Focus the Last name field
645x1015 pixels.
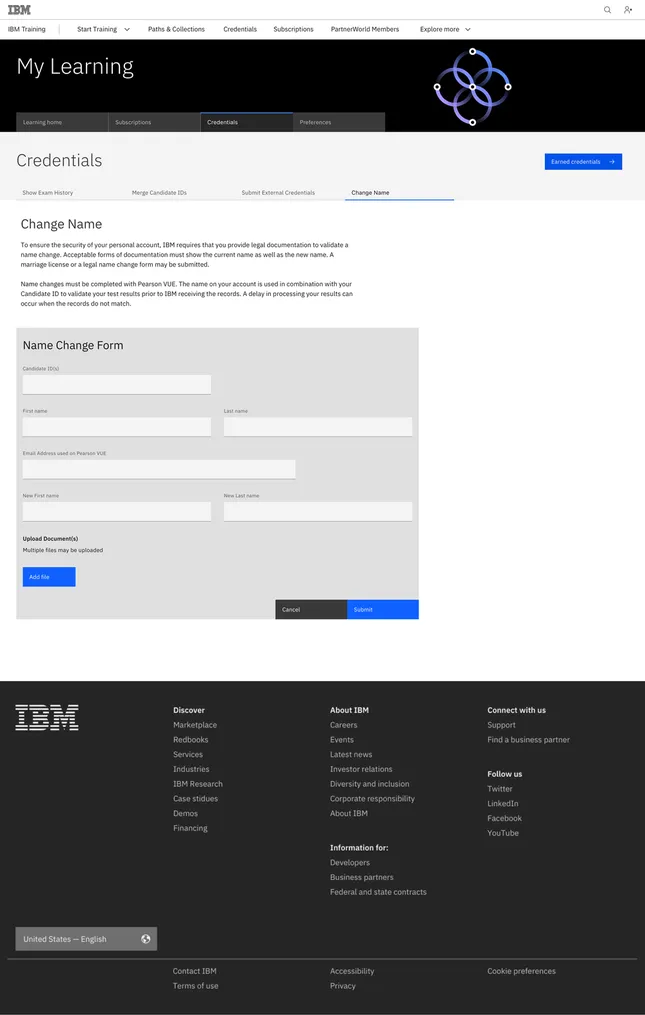(x=318, y=427)
